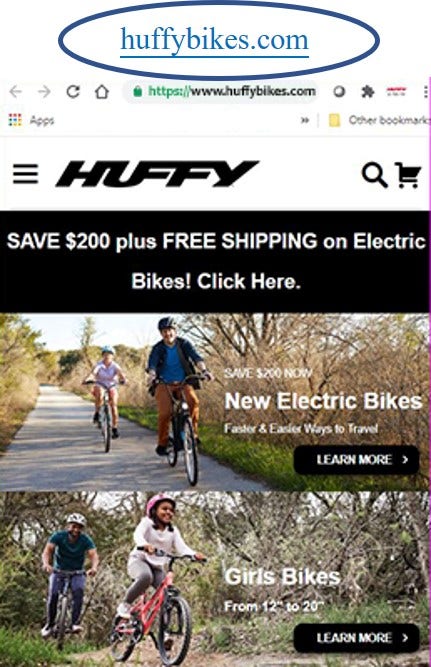The height and width of the screenshot is (667, 431).
Task: Open the site search magnifier icon
Action: pyautogui.click(x=374, y=174)
